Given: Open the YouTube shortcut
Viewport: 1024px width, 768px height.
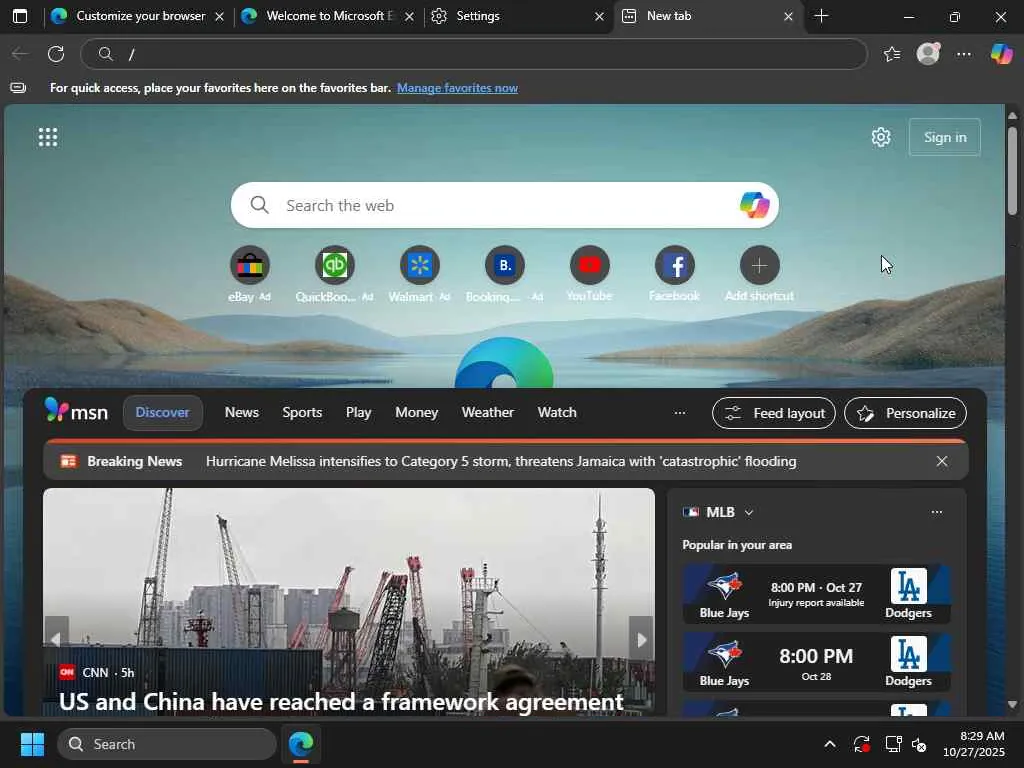Looking at the screenshot, I should click(x=589, y=265).
